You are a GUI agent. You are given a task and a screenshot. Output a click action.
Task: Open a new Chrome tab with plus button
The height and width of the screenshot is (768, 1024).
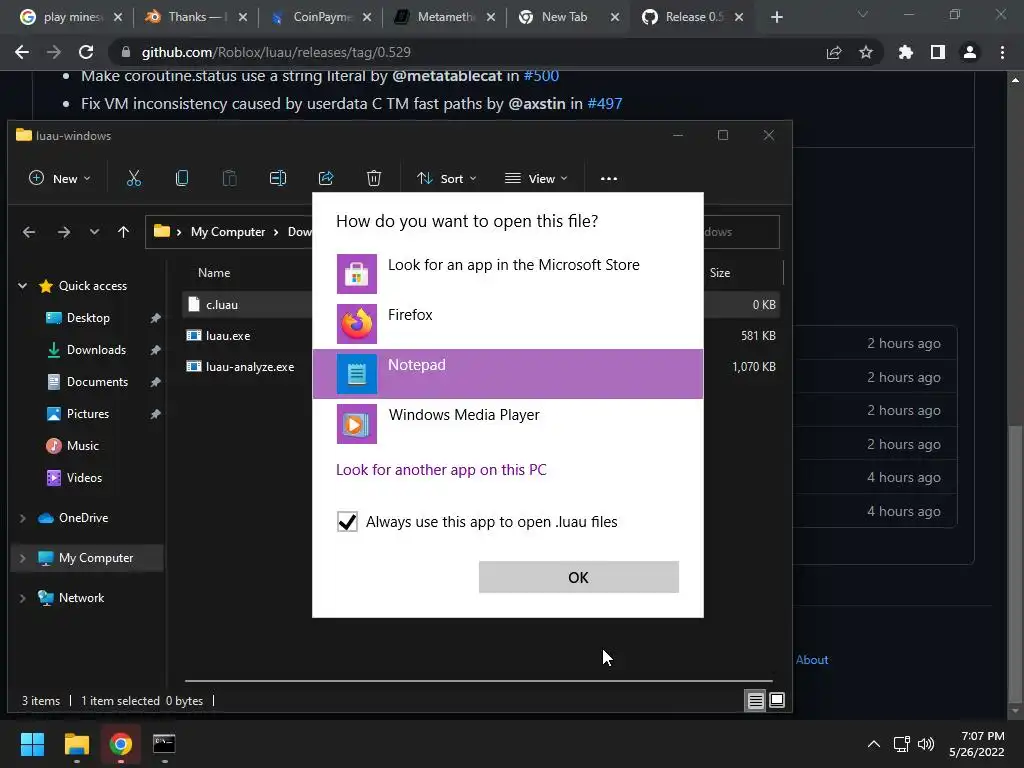776,17
